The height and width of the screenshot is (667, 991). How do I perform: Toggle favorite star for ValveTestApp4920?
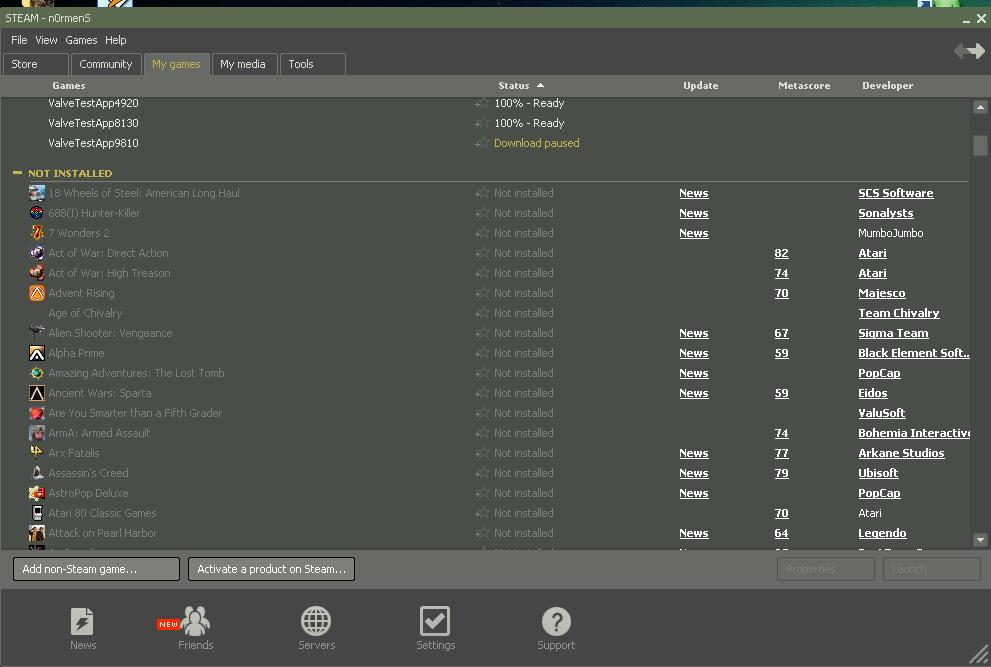[x=482, y=103]
